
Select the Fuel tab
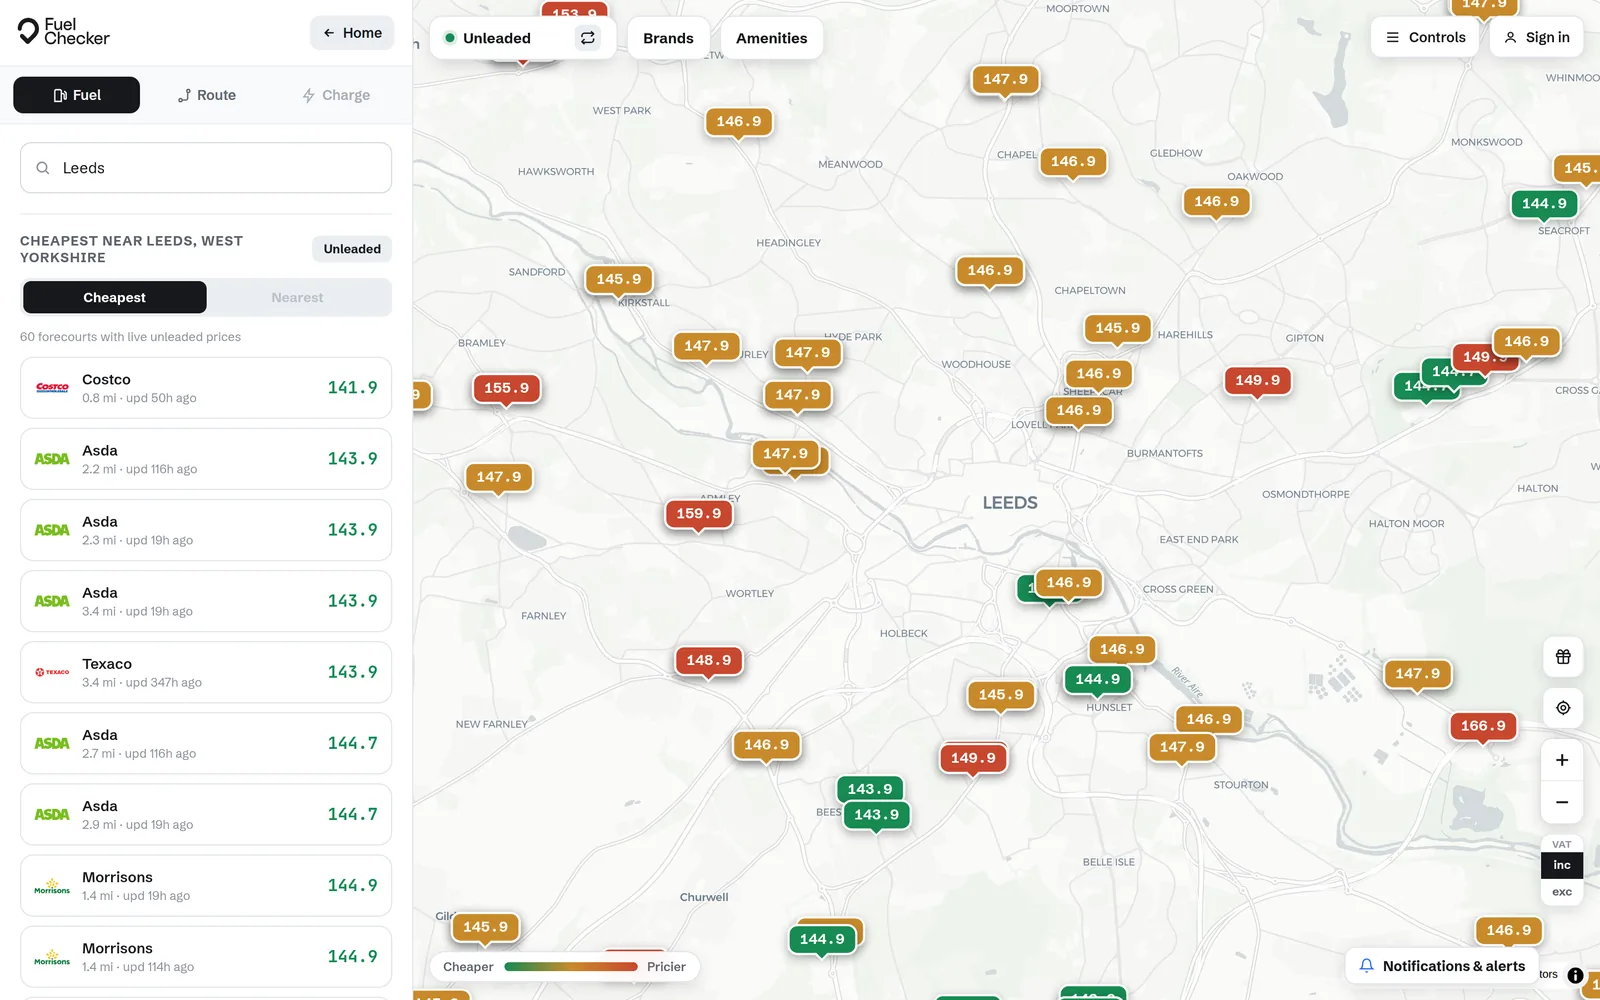click(x=77, y=95)
